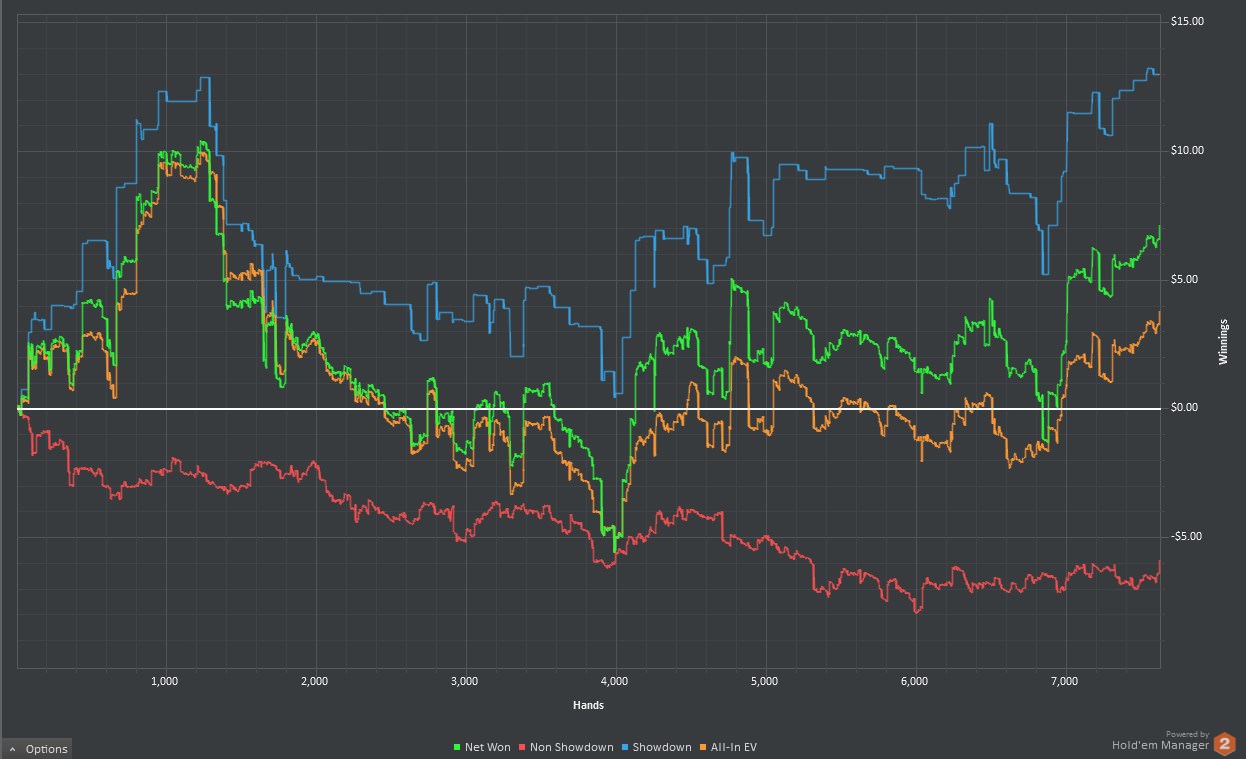The height and width of the screenshot is (759, 1246).
Task: Click the blue Showdown color swatch
Action: (626, 748)
